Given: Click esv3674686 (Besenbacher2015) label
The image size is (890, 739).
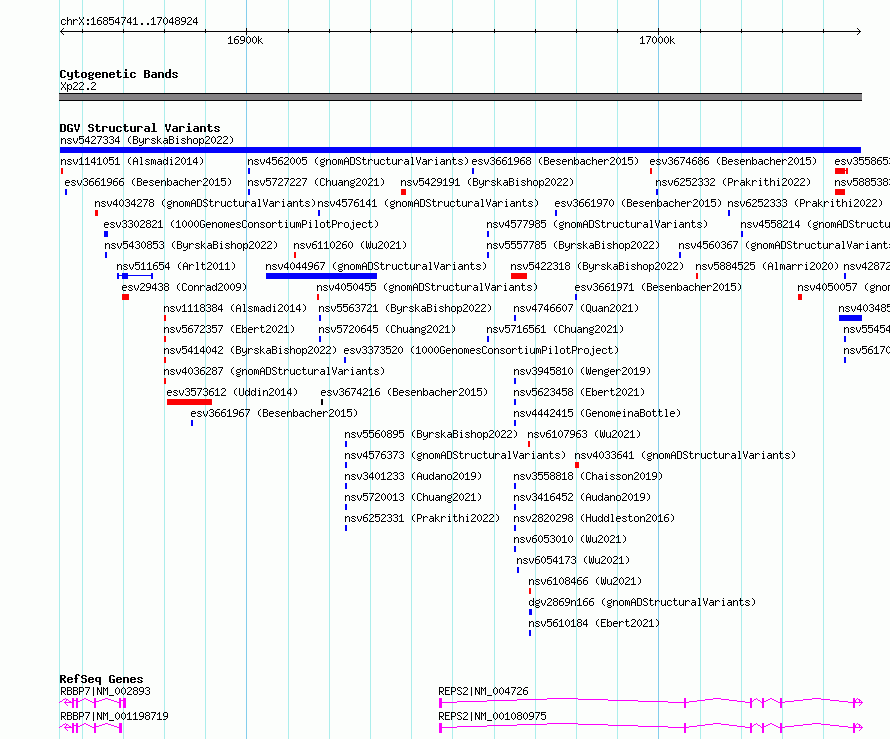Looking at the screenshot, I should coord(733,161).
